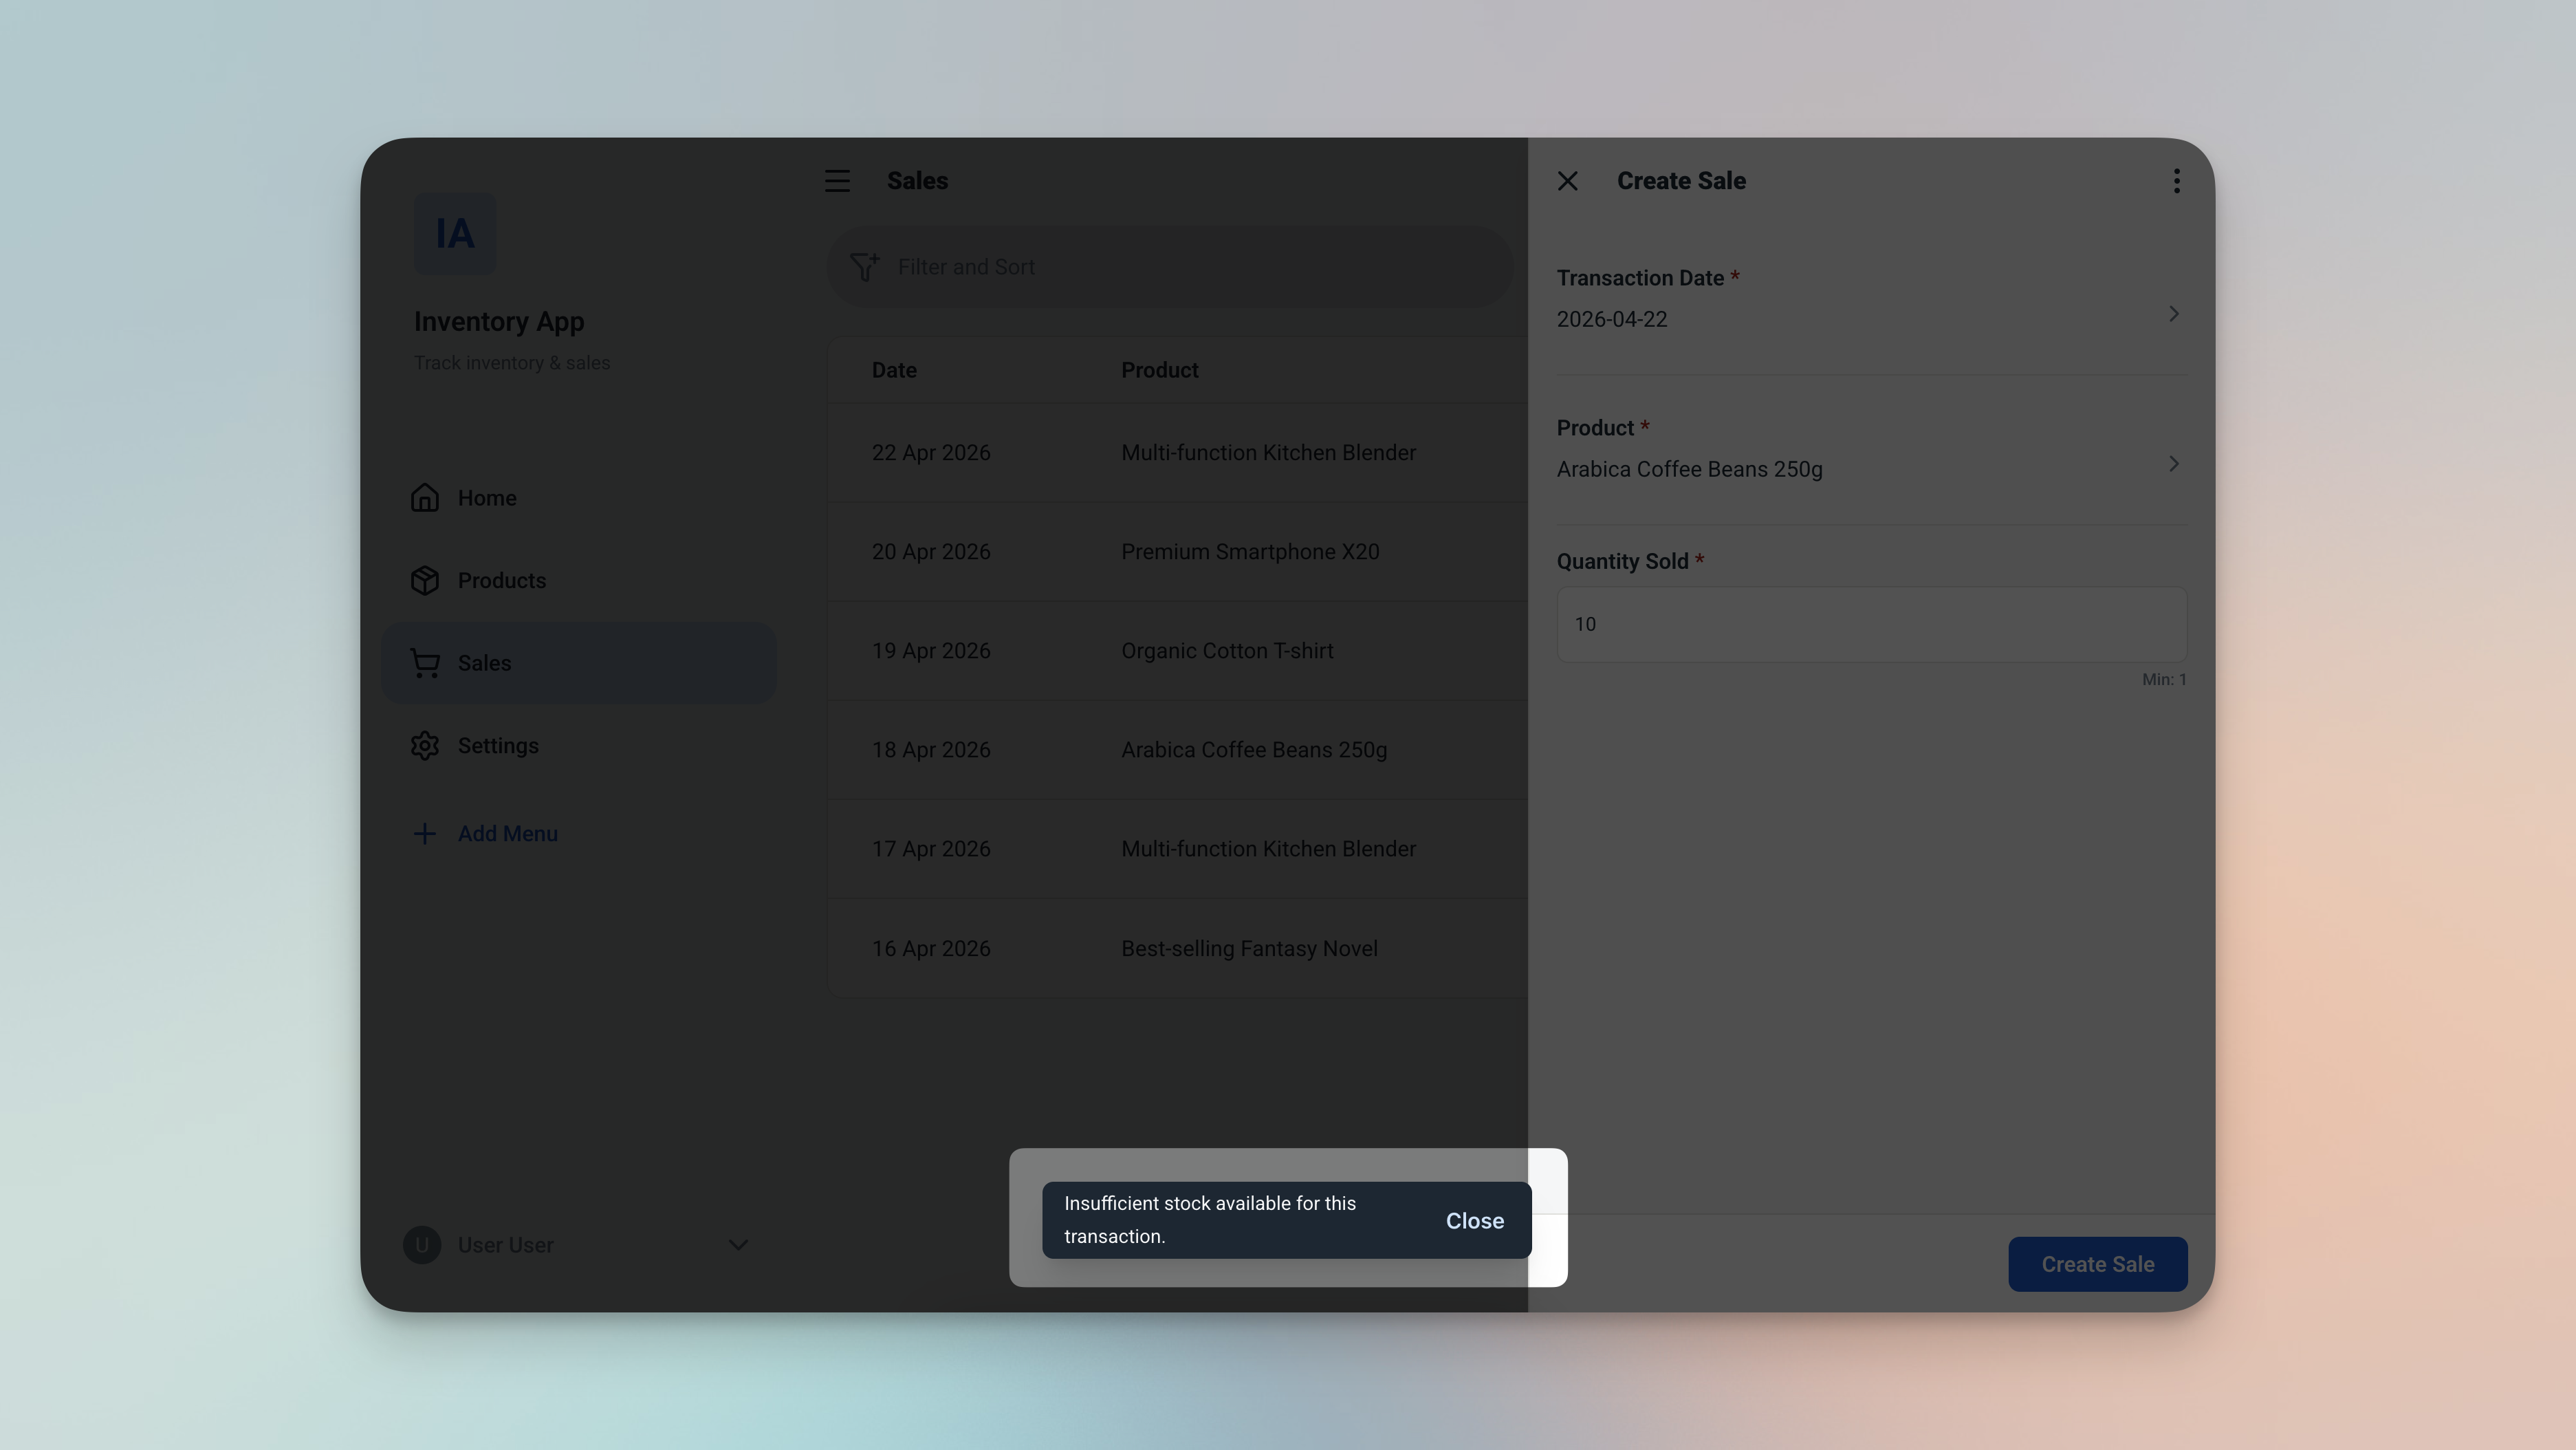The height and width of the screenshot is (1450, 2576).
Task: Click the Quantity Sold input field
Action: click(1871, 624)
